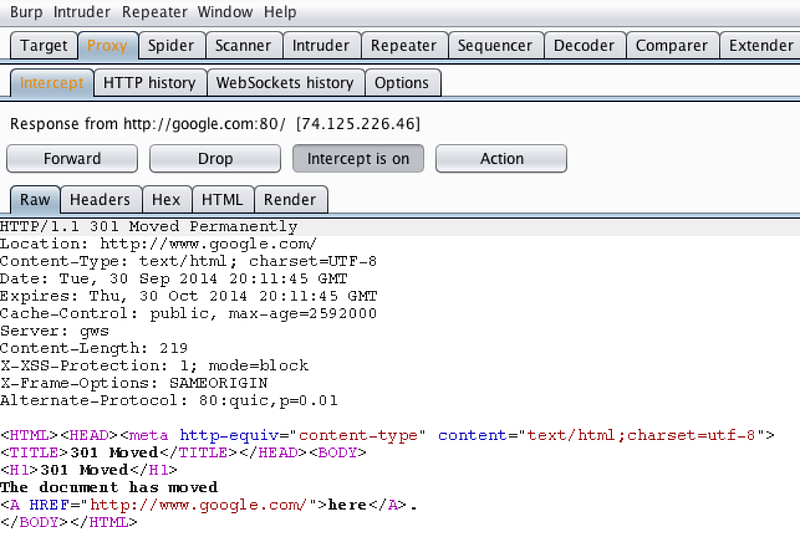Click the 'Content-Length: 219' header line

(94, 348)
